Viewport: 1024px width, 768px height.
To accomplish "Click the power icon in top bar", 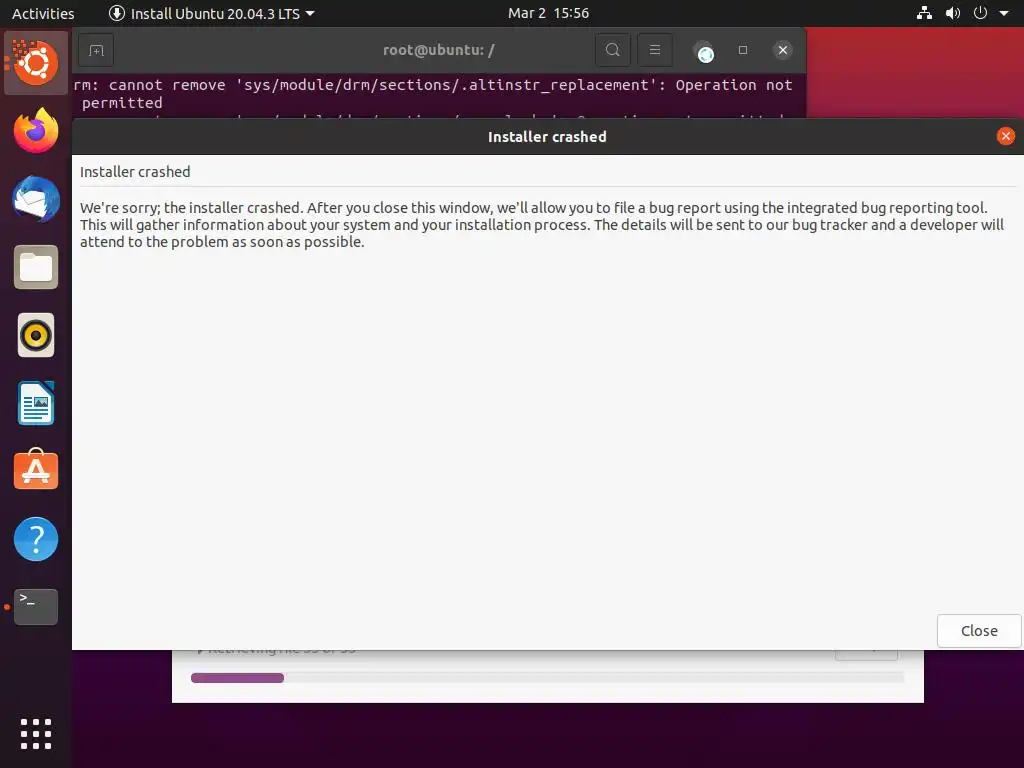I will [x=980, y=13].
